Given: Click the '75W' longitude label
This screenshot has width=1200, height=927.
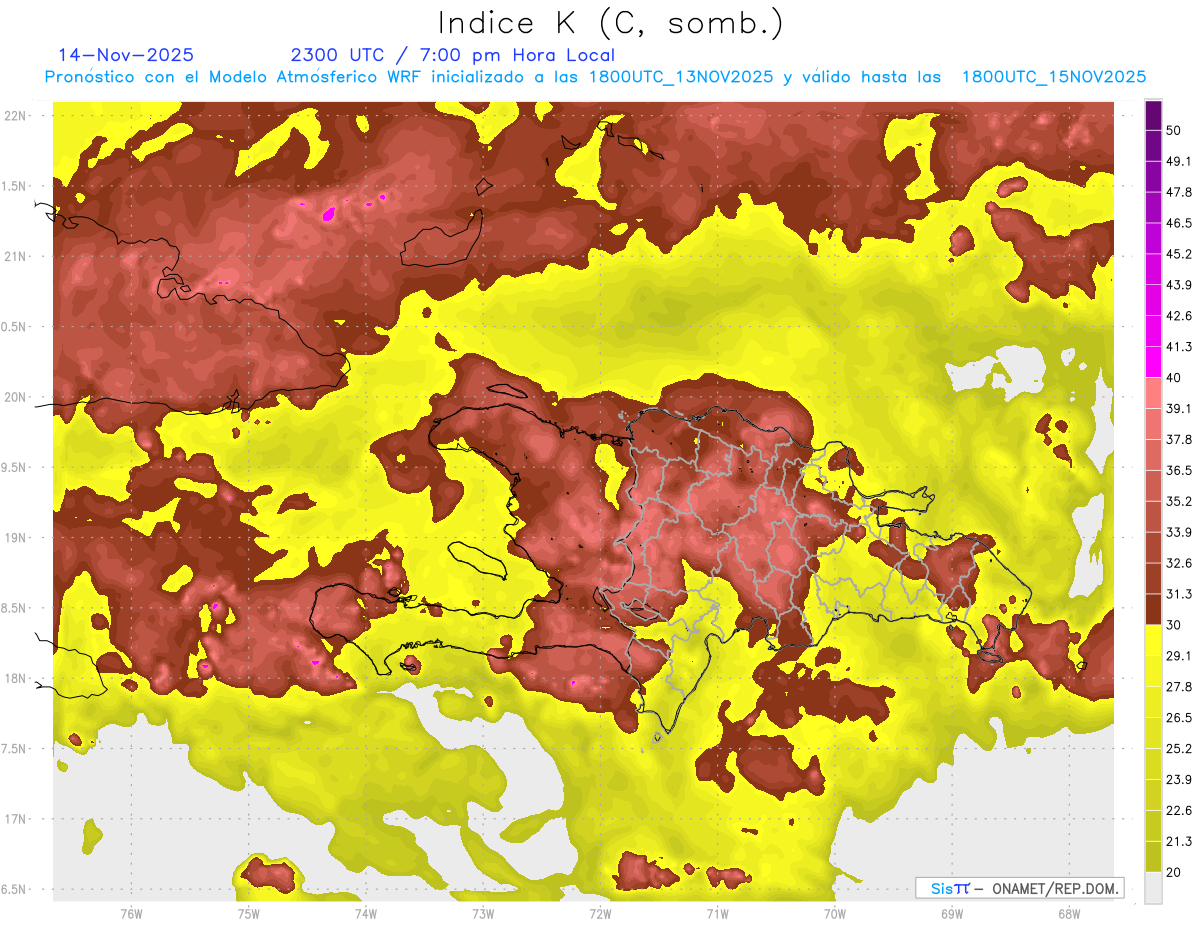Looking at the screenshot, I should coord(248,915).
